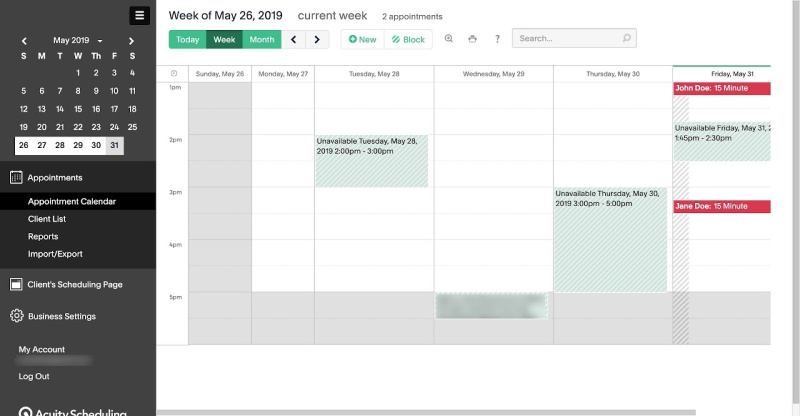Click the Business Settings gear icon

click(16, 316)
